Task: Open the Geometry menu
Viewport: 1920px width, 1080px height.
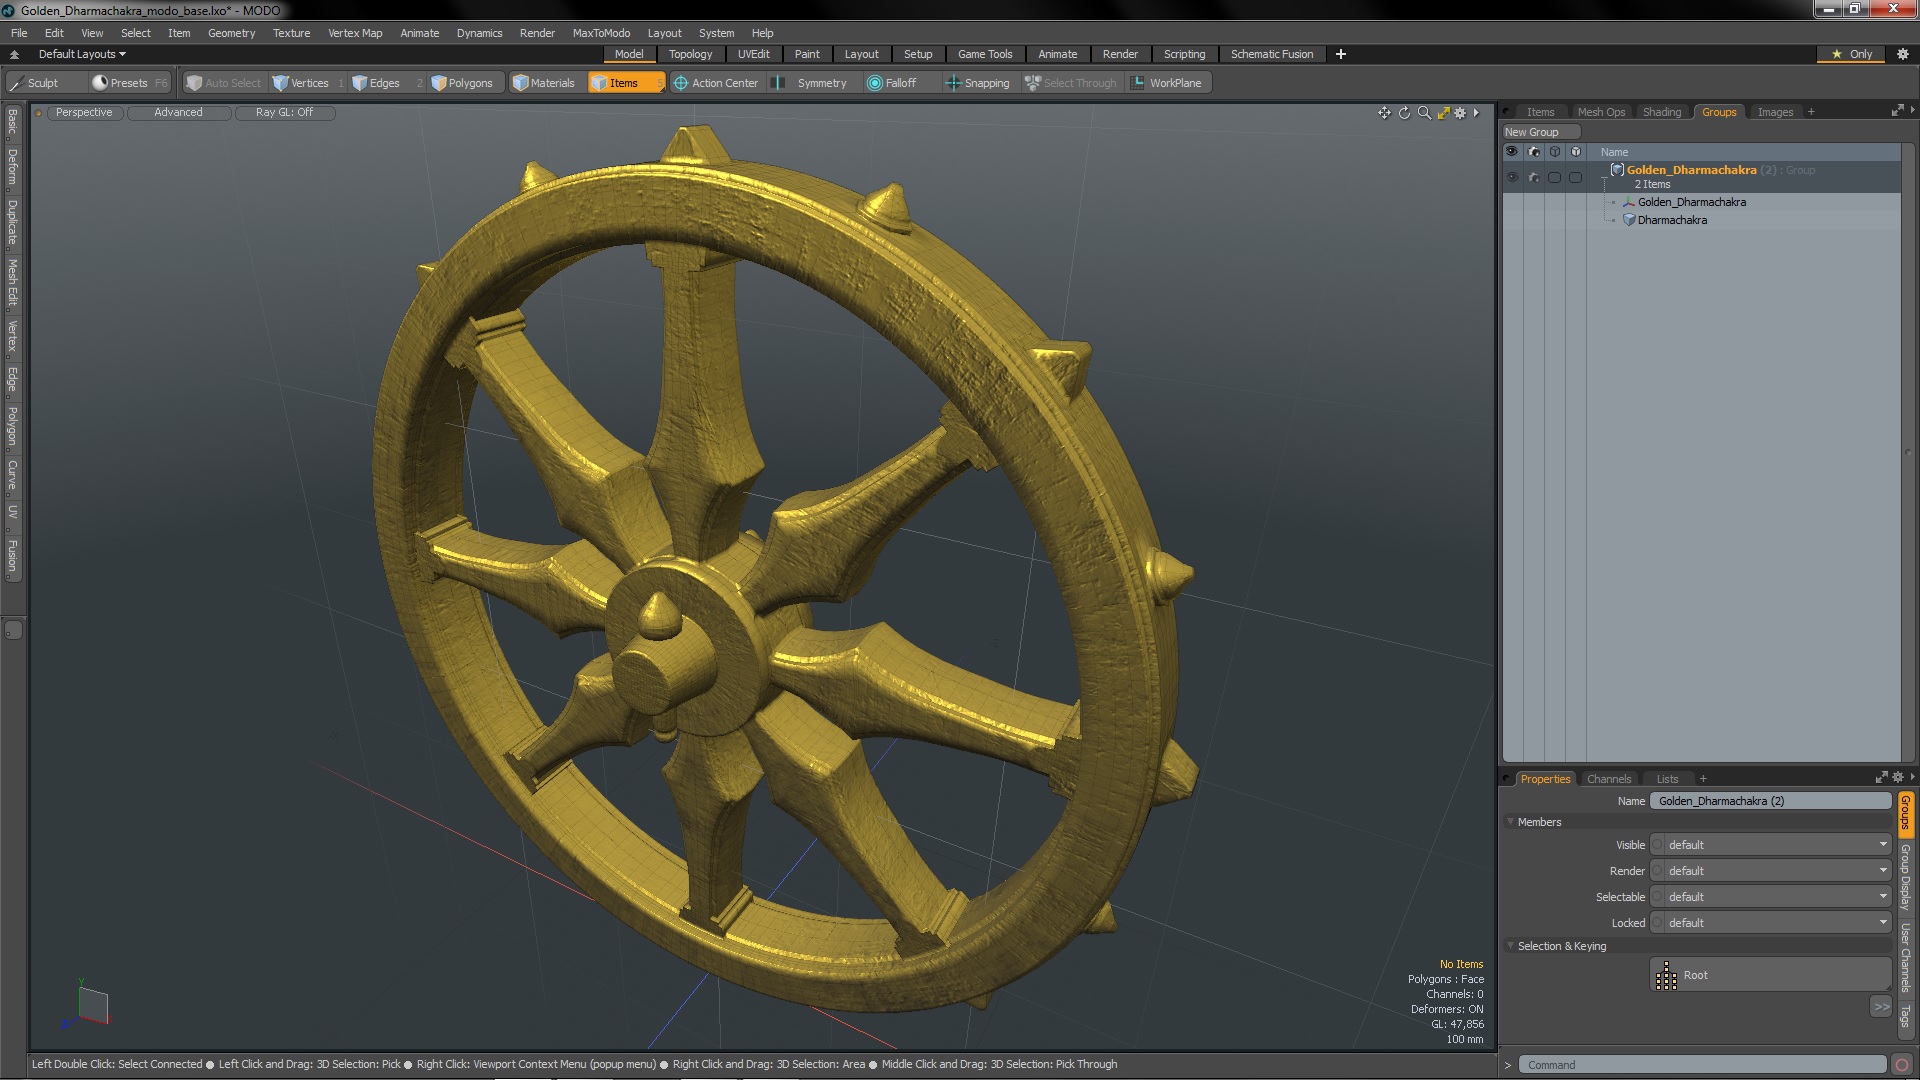Action: (231, 33)
